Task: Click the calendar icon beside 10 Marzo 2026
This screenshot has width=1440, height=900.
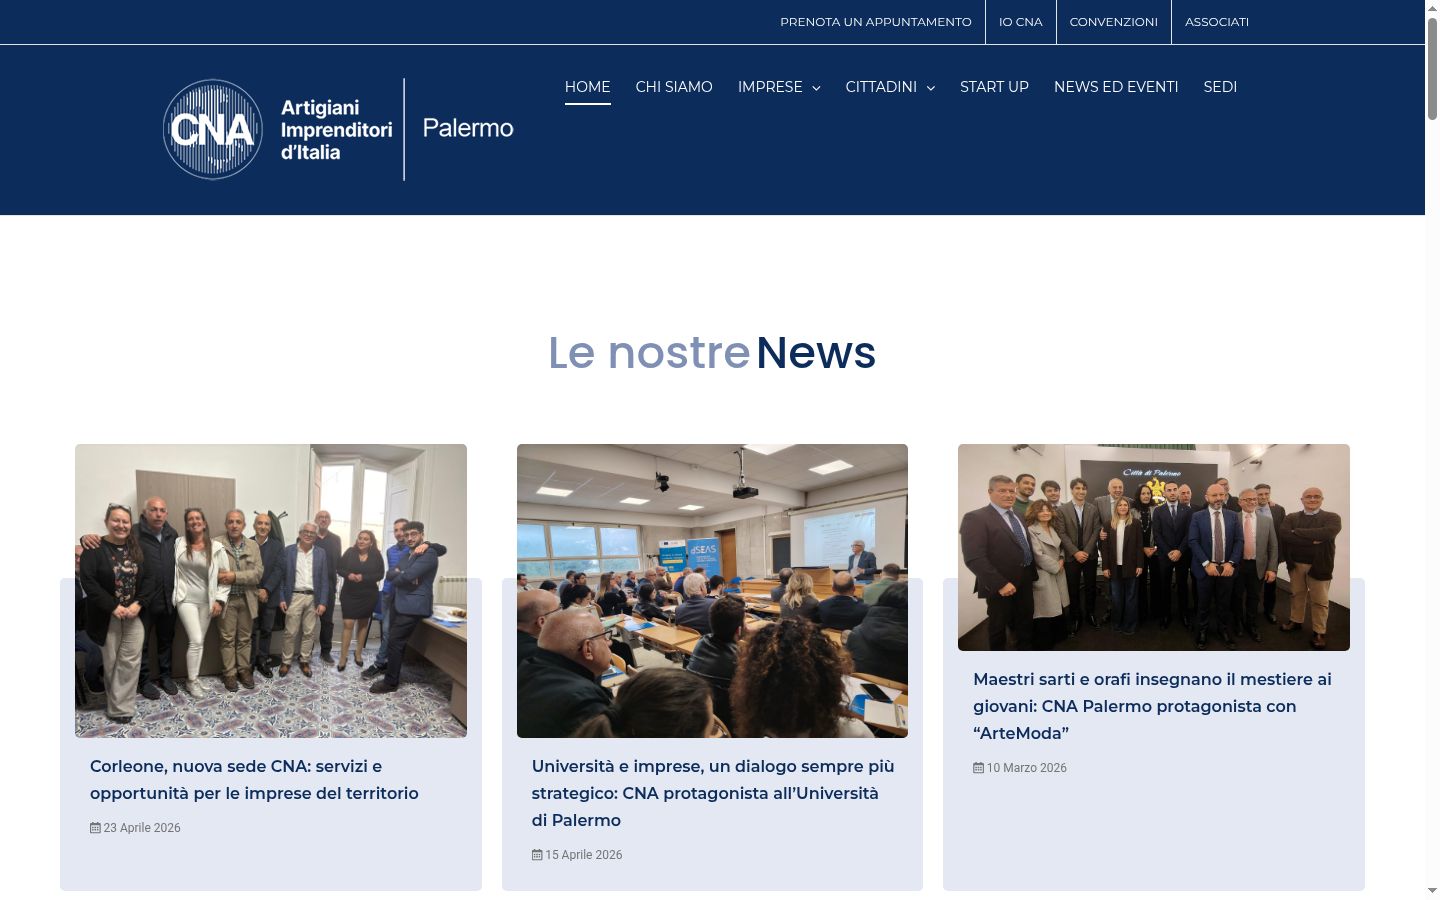Action: click(x=978, y=768)
